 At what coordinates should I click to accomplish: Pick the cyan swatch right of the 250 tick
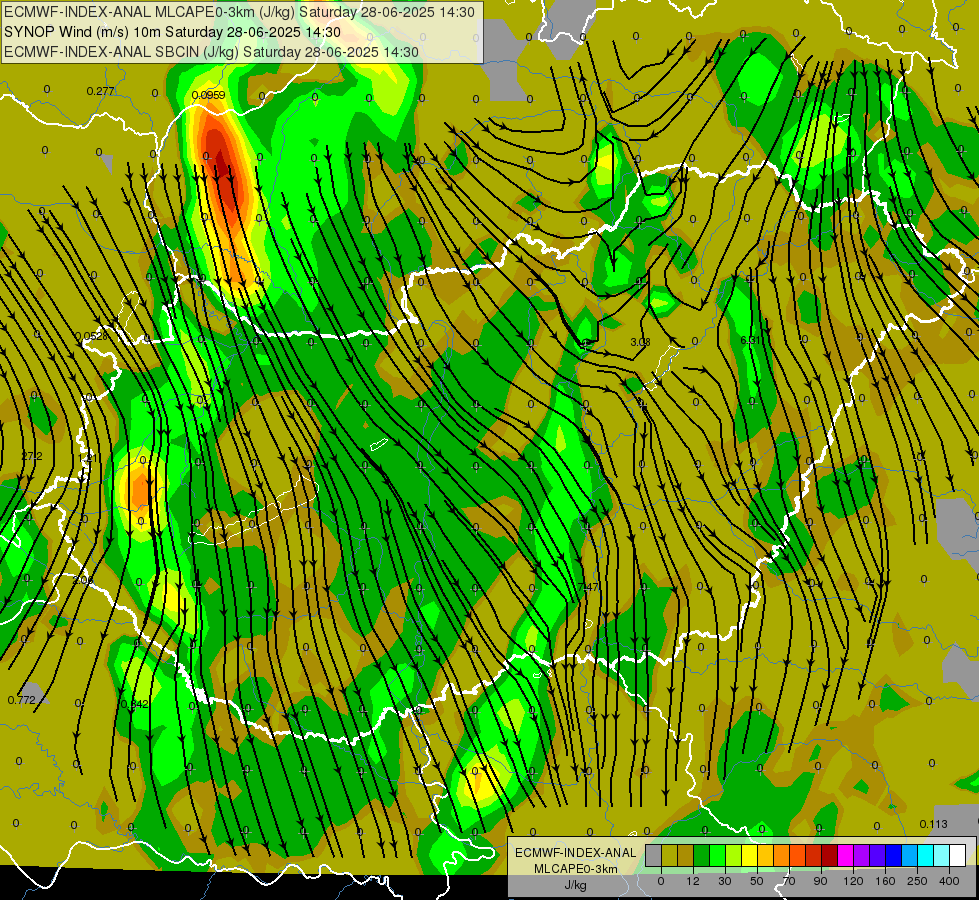[x=926, y=855]
